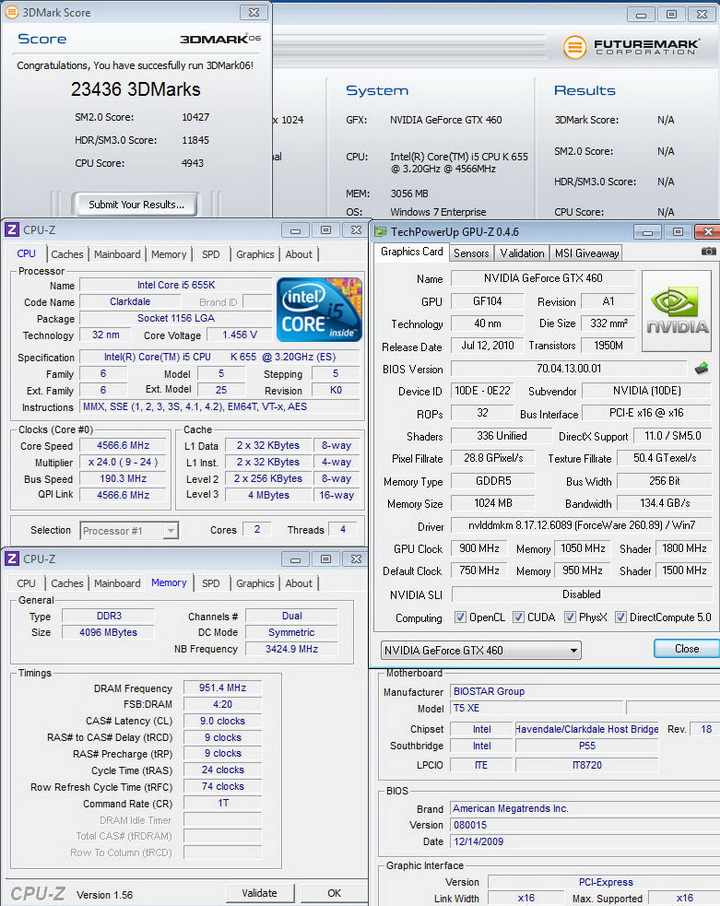
Task: Click the Close button in GPU-Z
Action: click(686, 648)
